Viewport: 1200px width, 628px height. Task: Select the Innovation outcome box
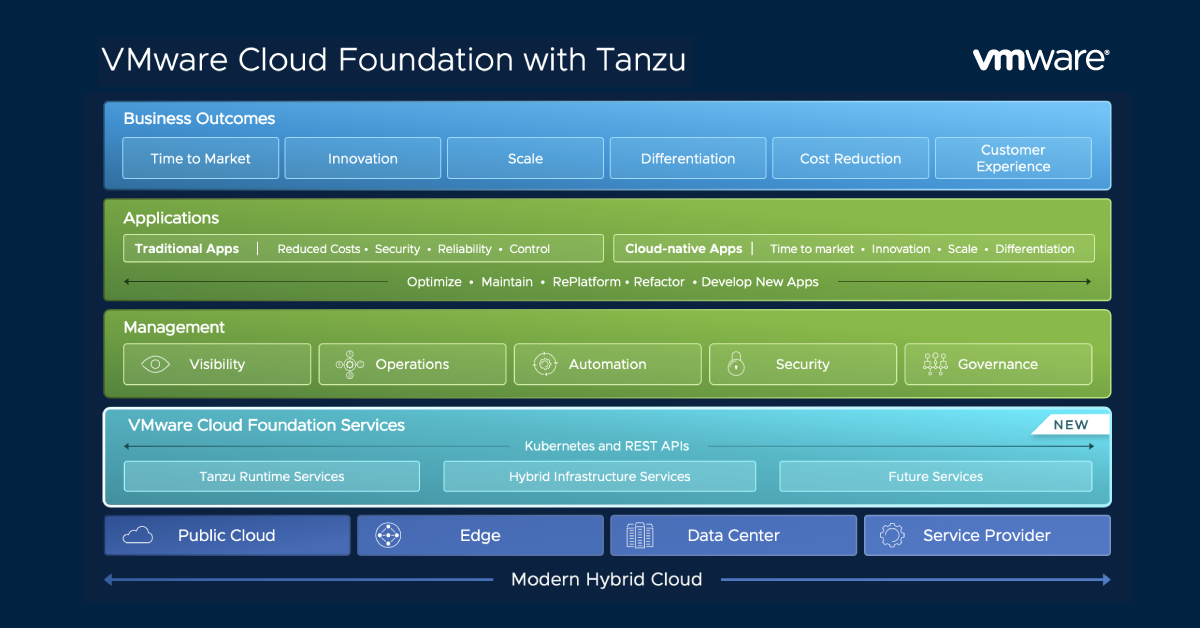click(x=363, y=158)
